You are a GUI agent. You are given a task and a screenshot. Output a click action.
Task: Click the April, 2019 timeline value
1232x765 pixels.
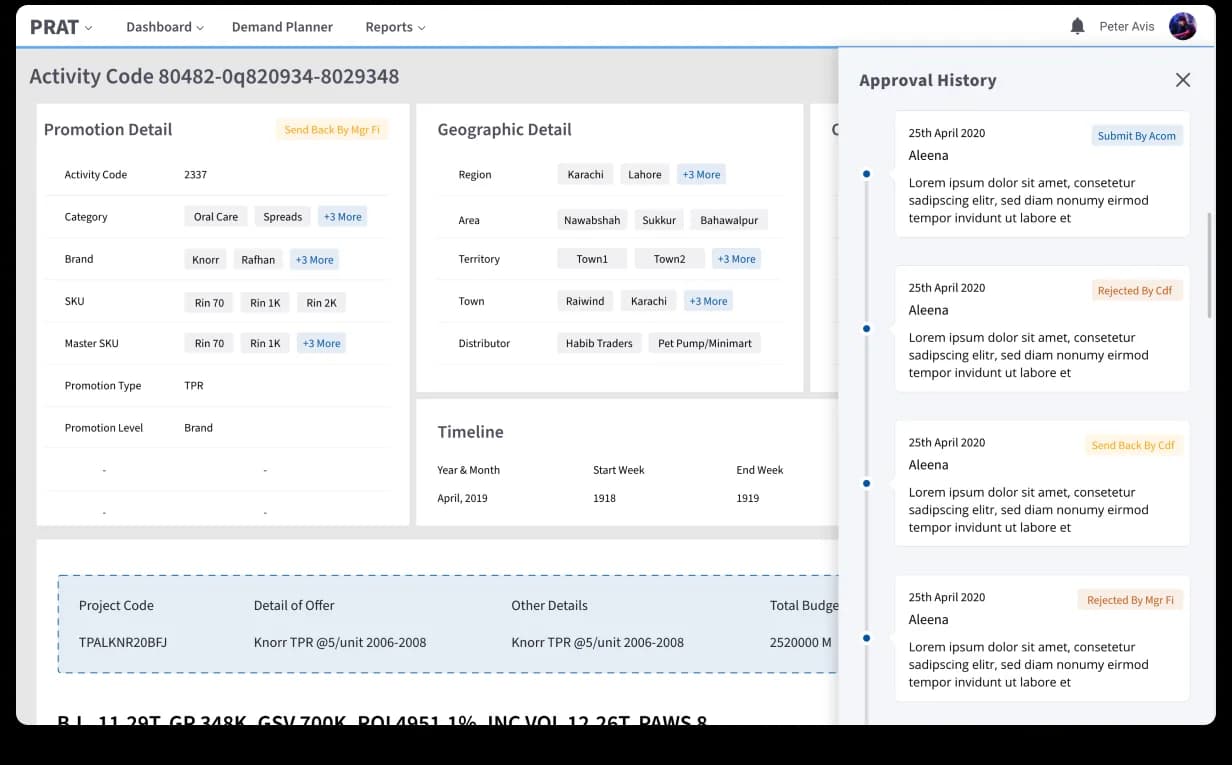tap(462, 498)
